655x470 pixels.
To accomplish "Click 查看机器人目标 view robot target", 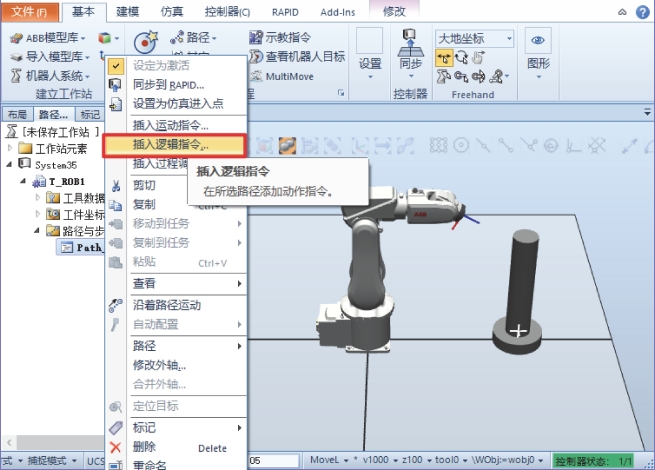I will pyautogui.click(x=297, y=56).
